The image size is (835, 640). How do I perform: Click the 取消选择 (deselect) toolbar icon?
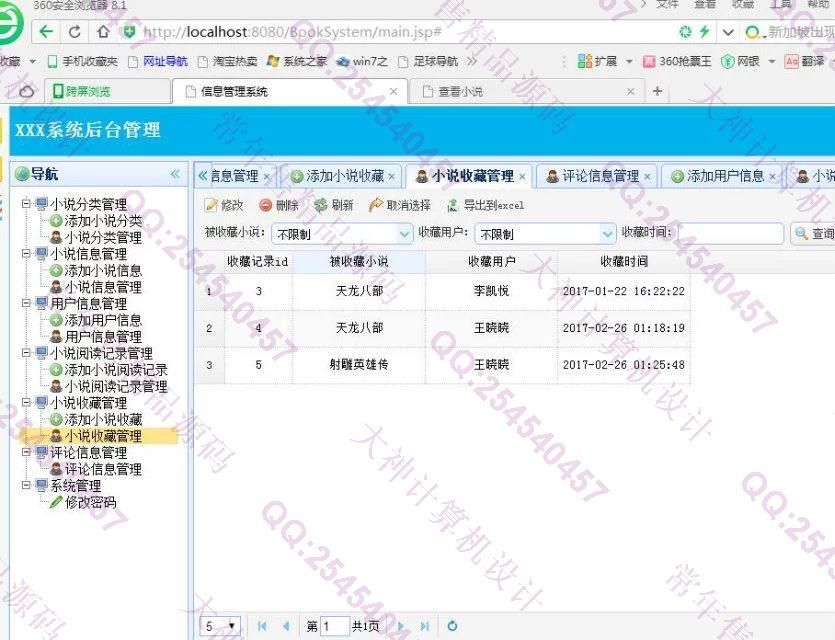tap(376, 205)
